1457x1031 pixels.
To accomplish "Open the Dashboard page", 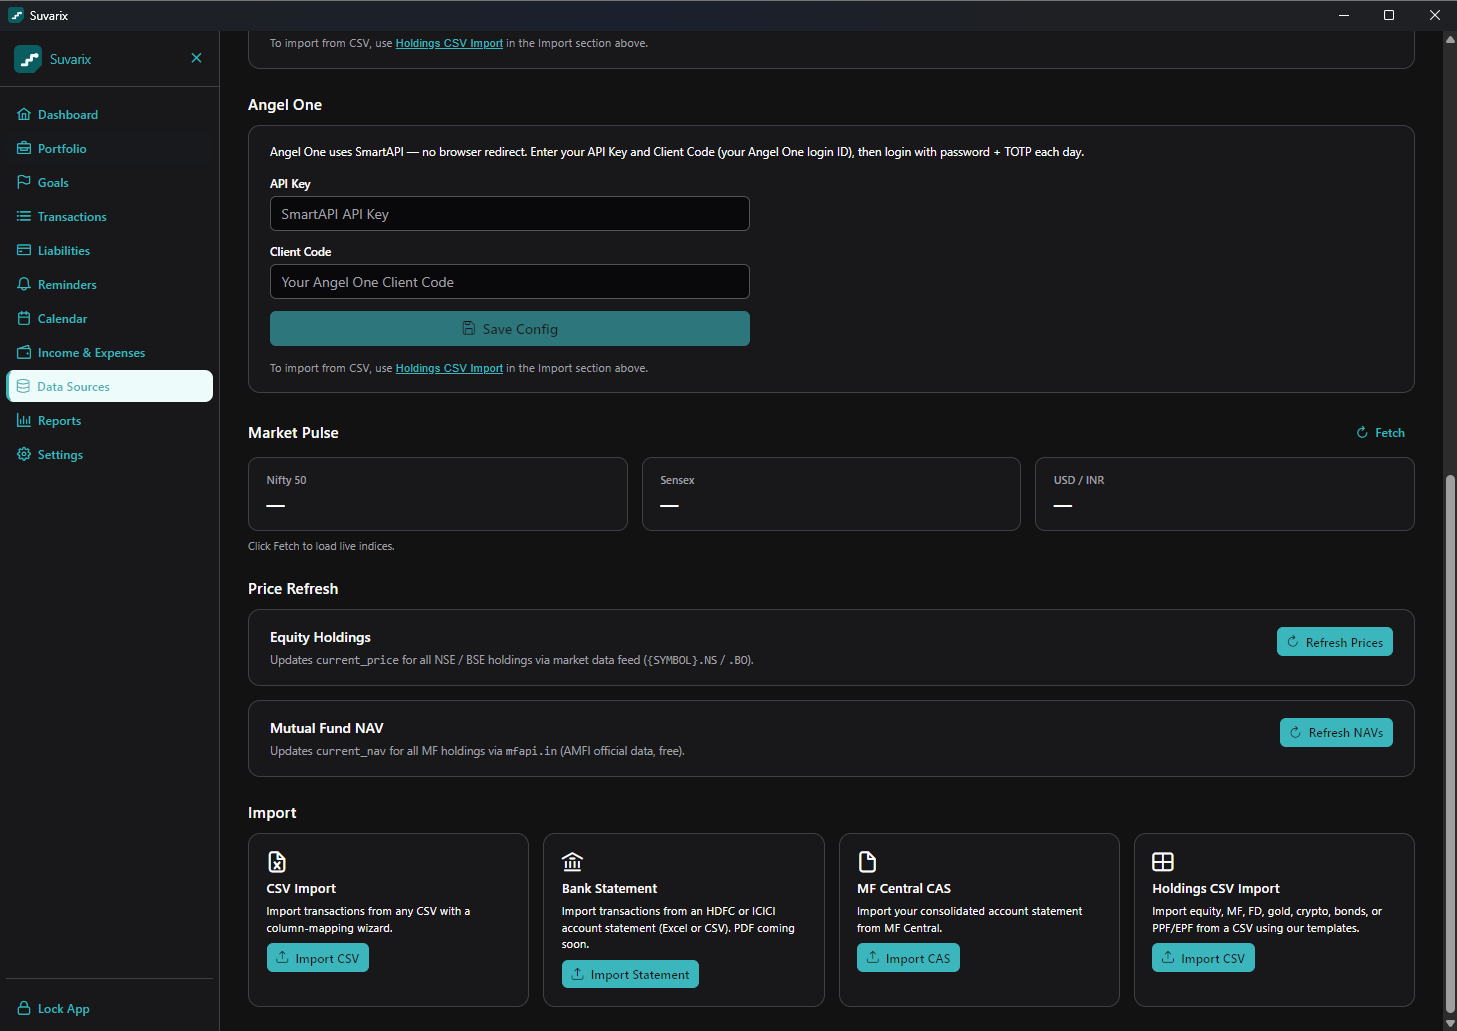I will (x=109, y=114).
